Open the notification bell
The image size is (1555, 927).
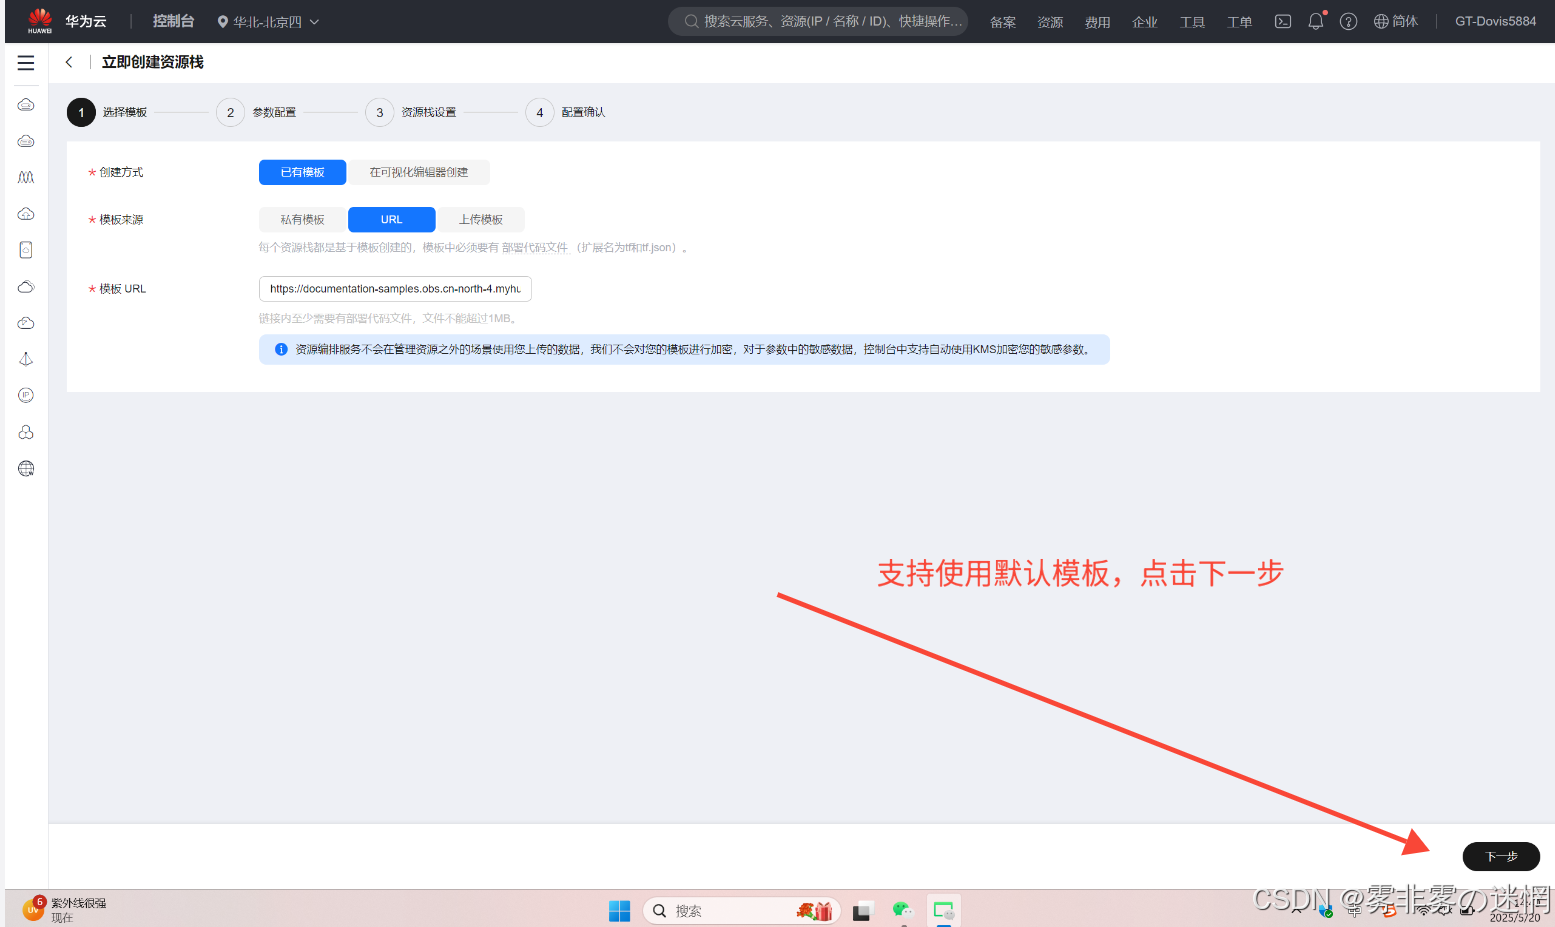1316,21
